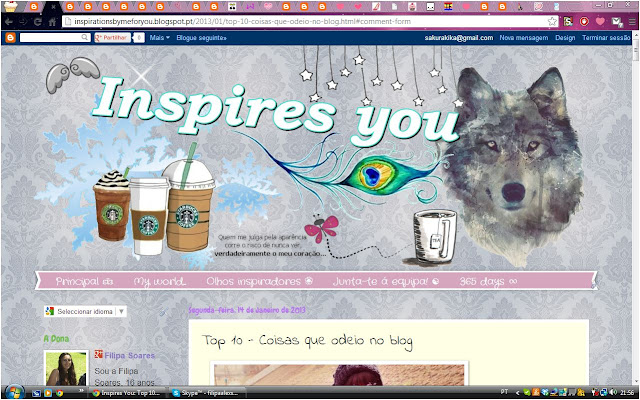Viewport: 640px width, 400px height.
Task: Show hidden tray icons with the arrow
Action: coord(518,393)
